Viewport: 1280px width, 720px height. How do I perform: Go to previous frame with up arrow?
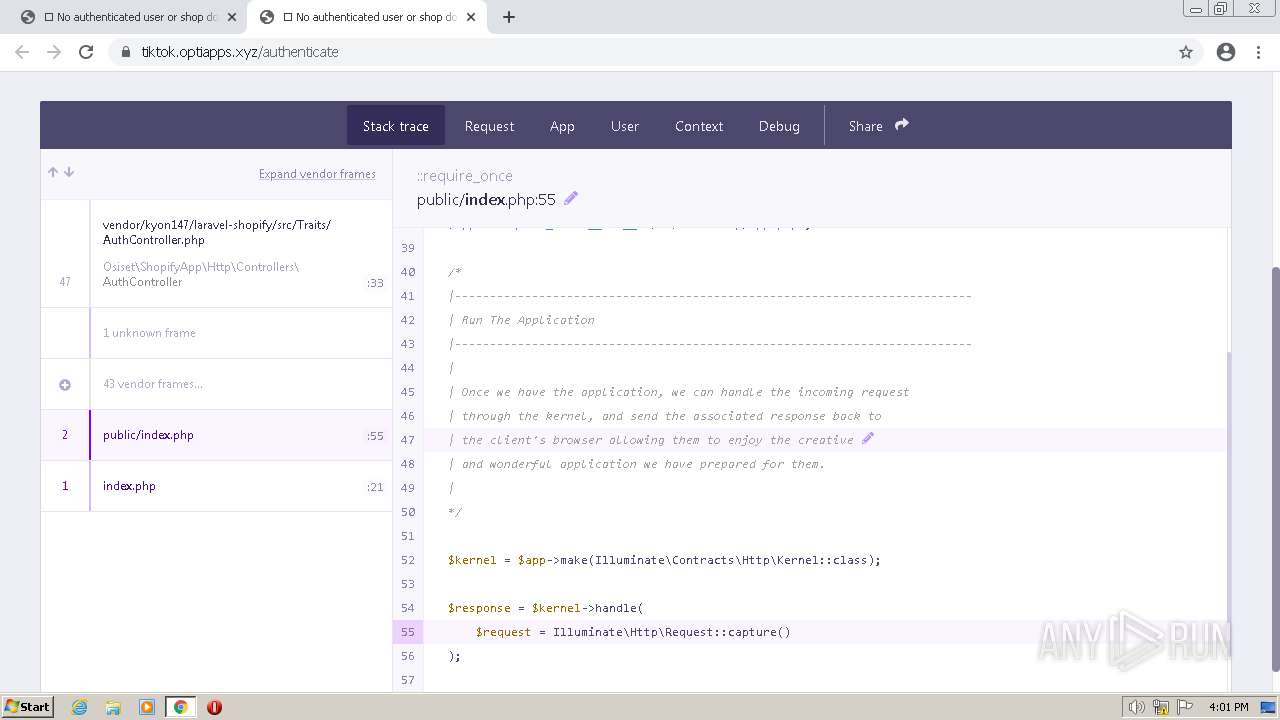pyautogui.click(x=53, y=172)
